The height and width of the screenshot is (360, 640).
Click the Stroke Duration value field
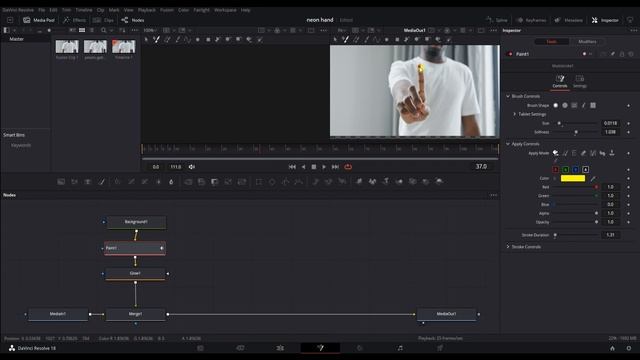610,235
